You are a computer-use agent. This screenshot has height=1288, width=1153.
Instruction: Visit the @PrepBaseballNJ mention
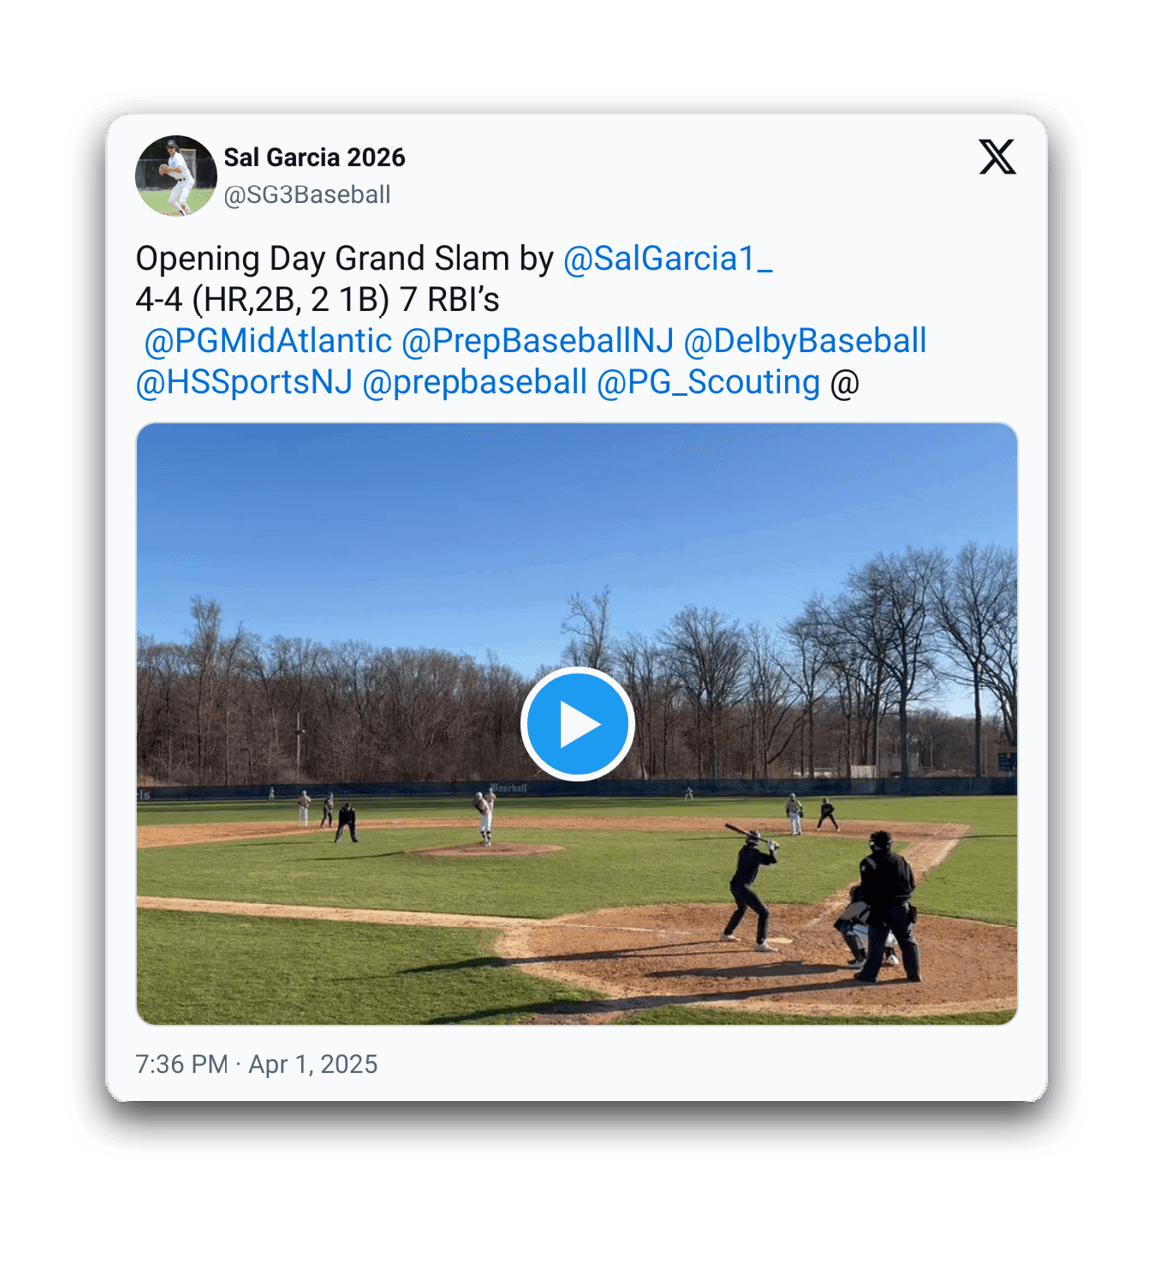click(538, 341)
